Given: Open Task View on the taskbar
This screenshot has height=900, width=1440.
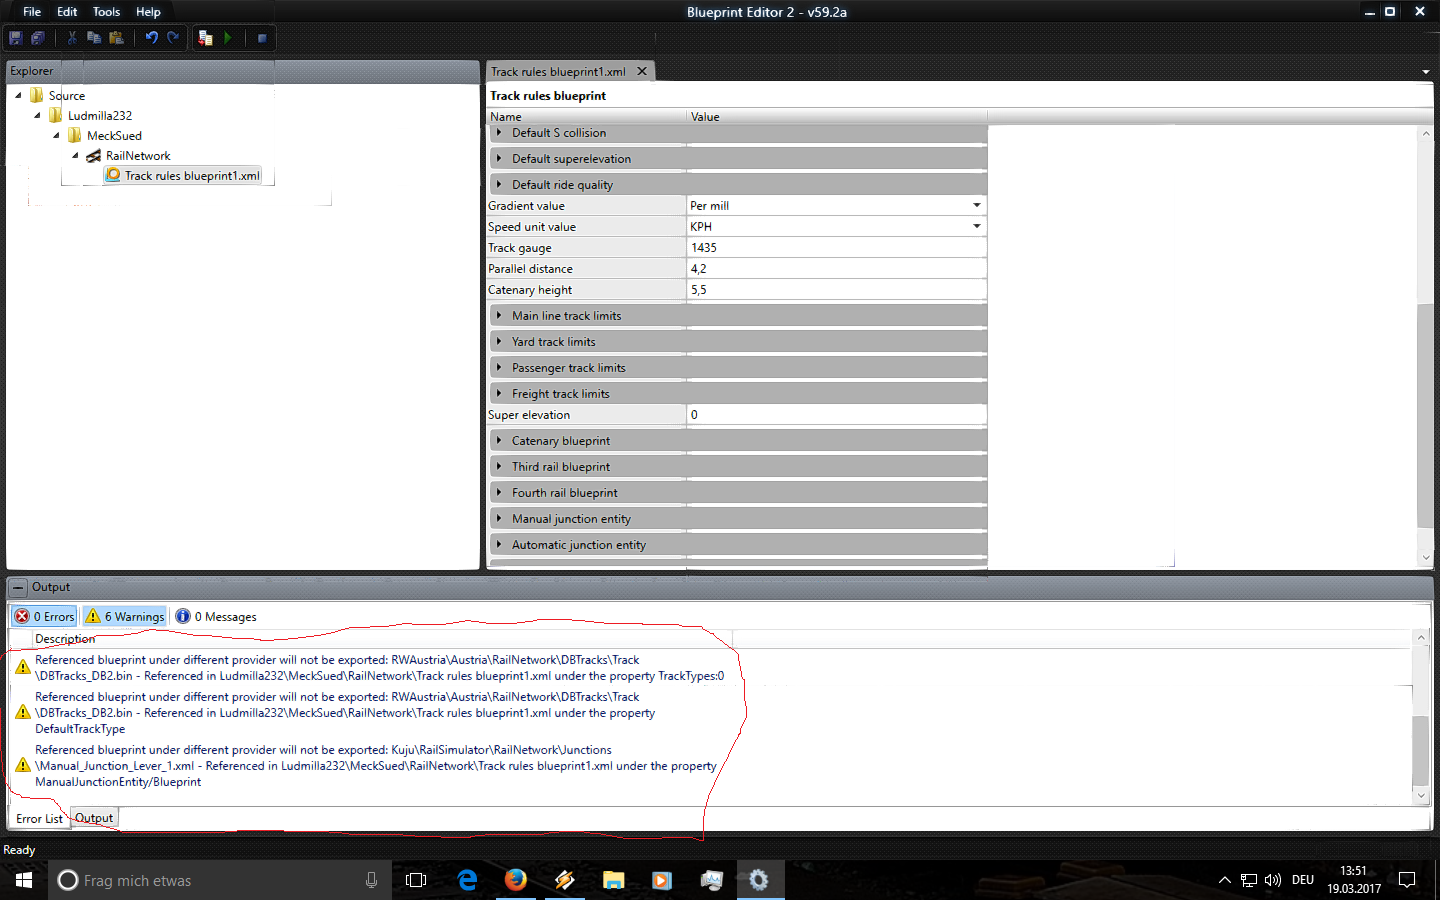Looking at the screenshot, I should tap(416, 880).
